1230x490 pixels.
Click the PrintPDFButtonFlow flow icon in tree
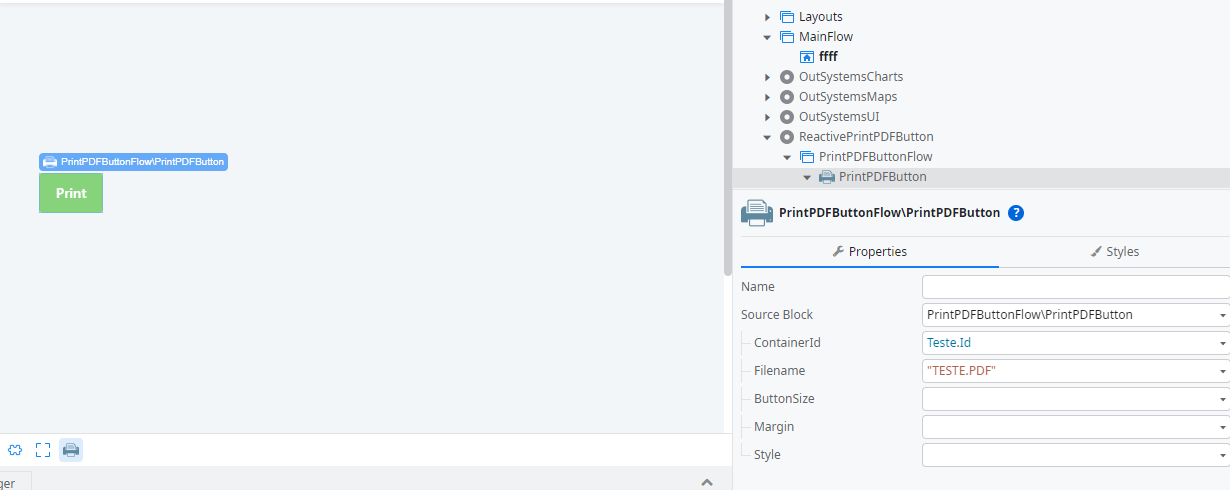click(806, 157)
